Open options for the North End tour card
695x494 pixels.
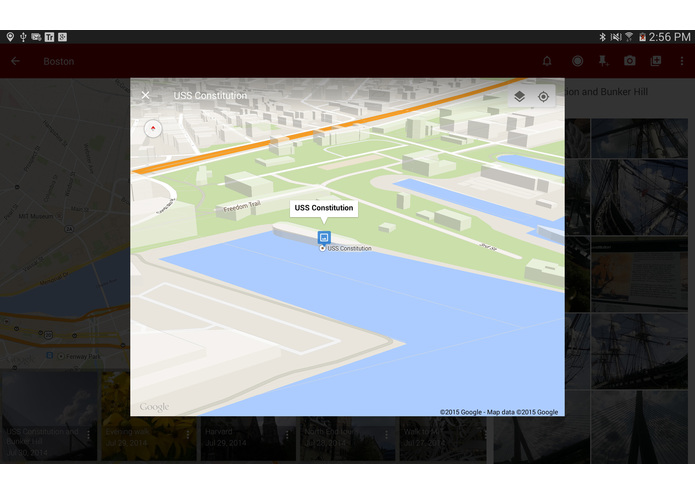coord(387,435)
